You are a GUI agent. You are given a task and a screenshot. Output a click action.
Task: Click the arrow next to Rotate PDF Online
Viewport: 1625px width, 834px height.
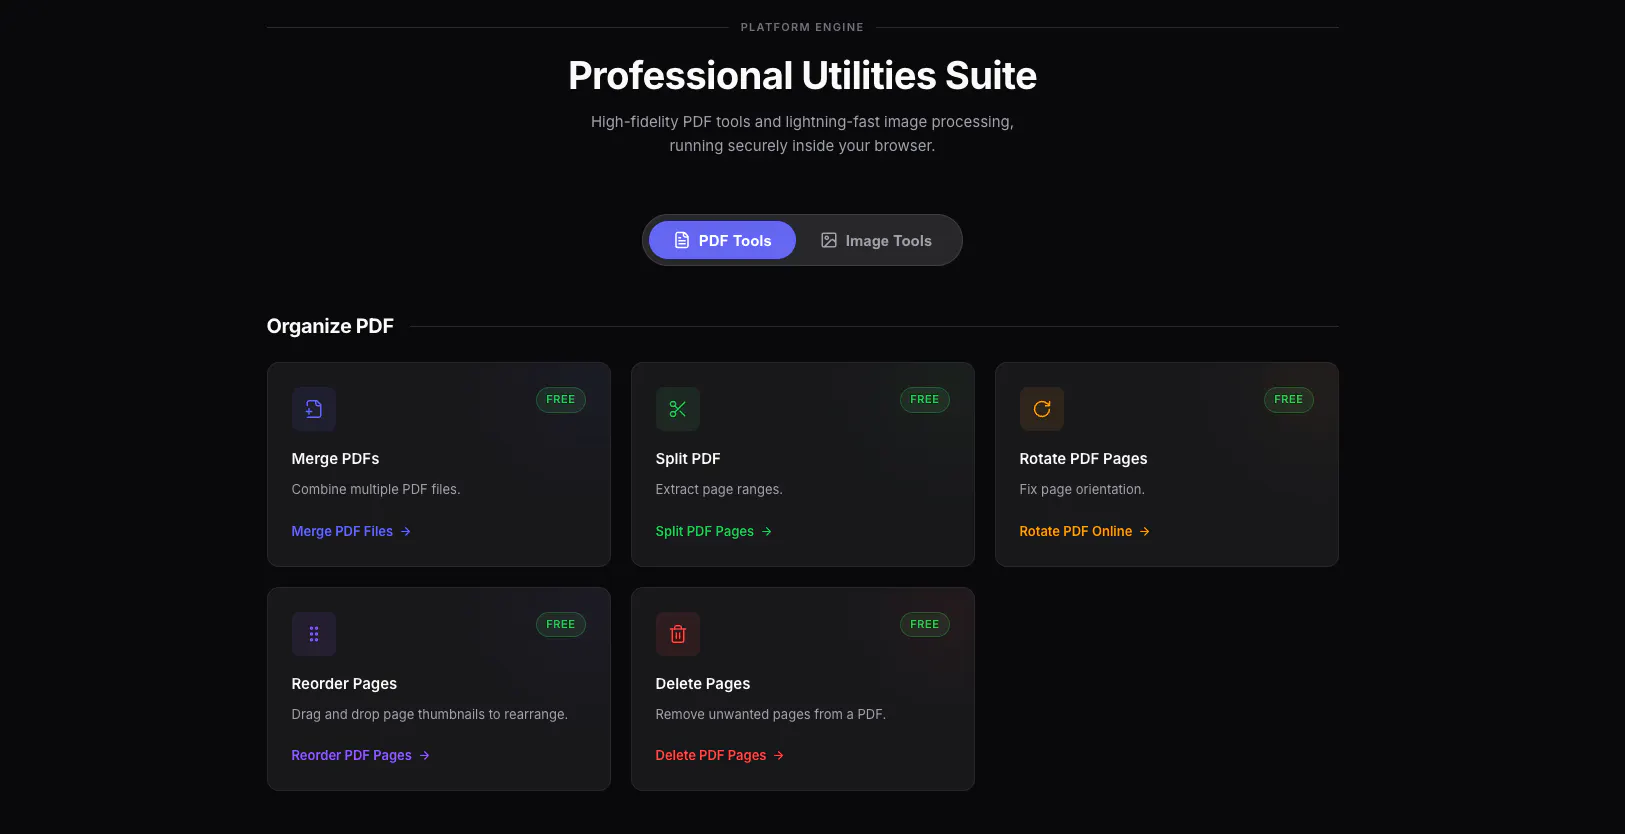coord(1145,531)
